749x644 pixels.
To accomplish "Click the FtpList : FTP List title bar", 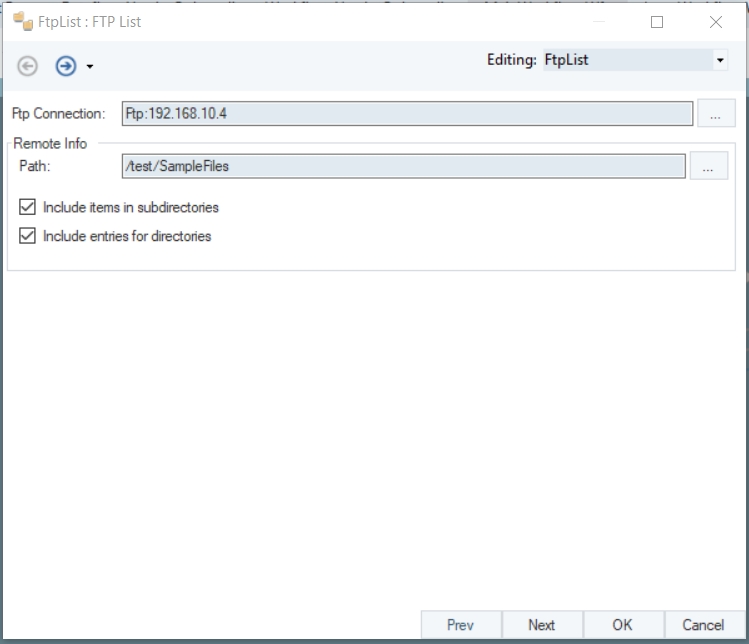I will point(300,21).
